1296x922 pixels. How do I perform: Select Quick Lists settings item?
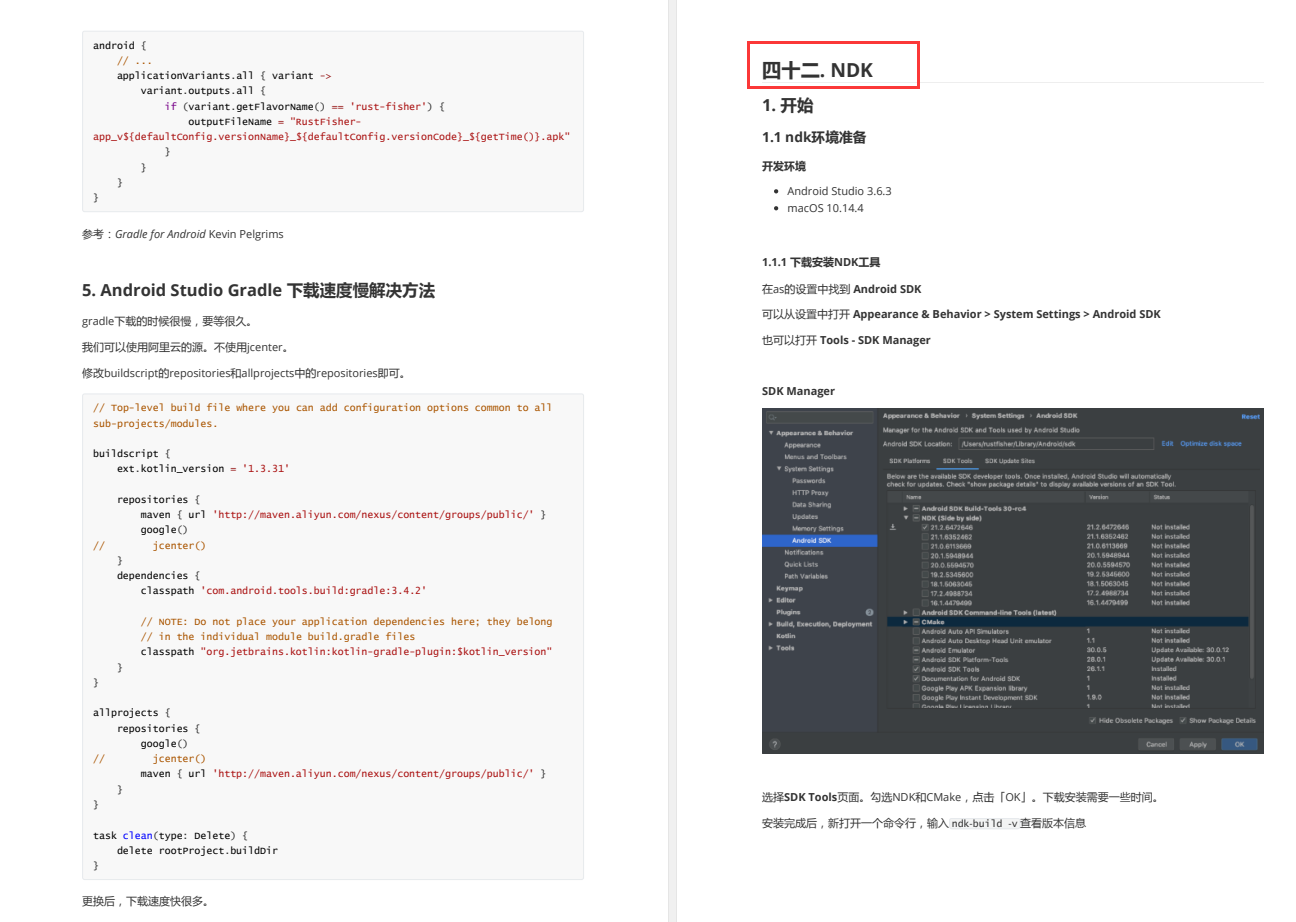coord(800,564)
